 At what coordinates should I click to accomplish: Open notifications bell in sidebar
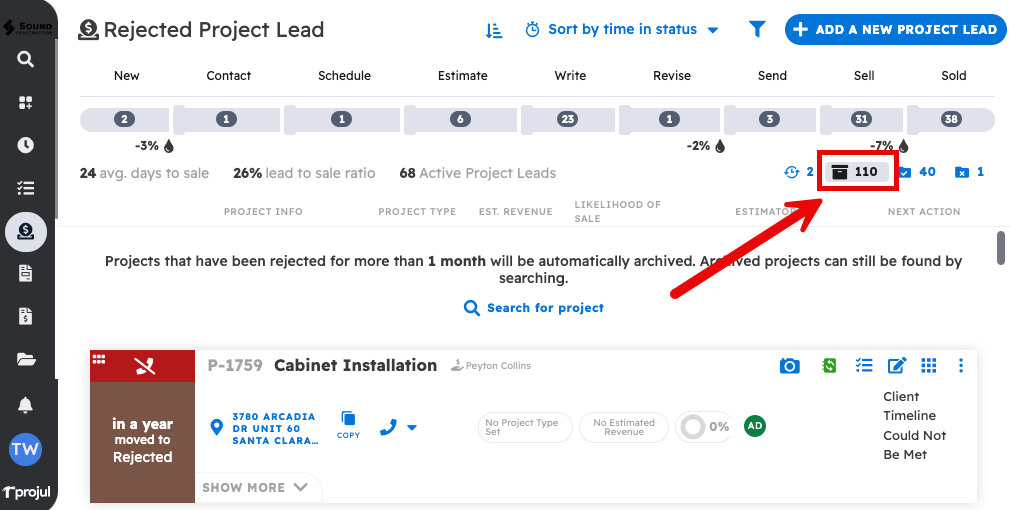tap(26, 405)
